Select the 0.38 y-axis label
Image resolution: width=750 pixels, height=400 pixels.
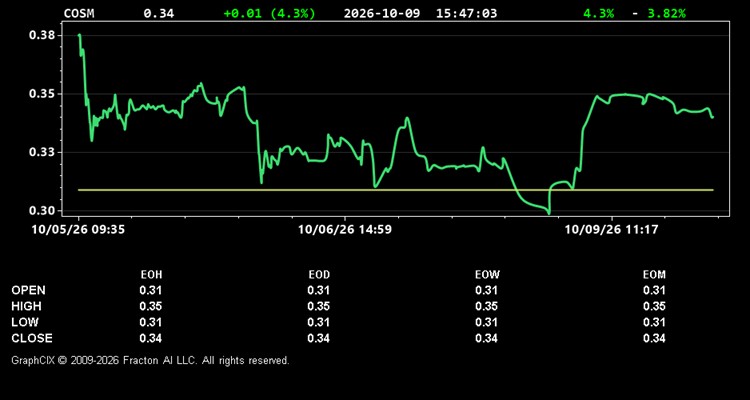click(43, 35)
